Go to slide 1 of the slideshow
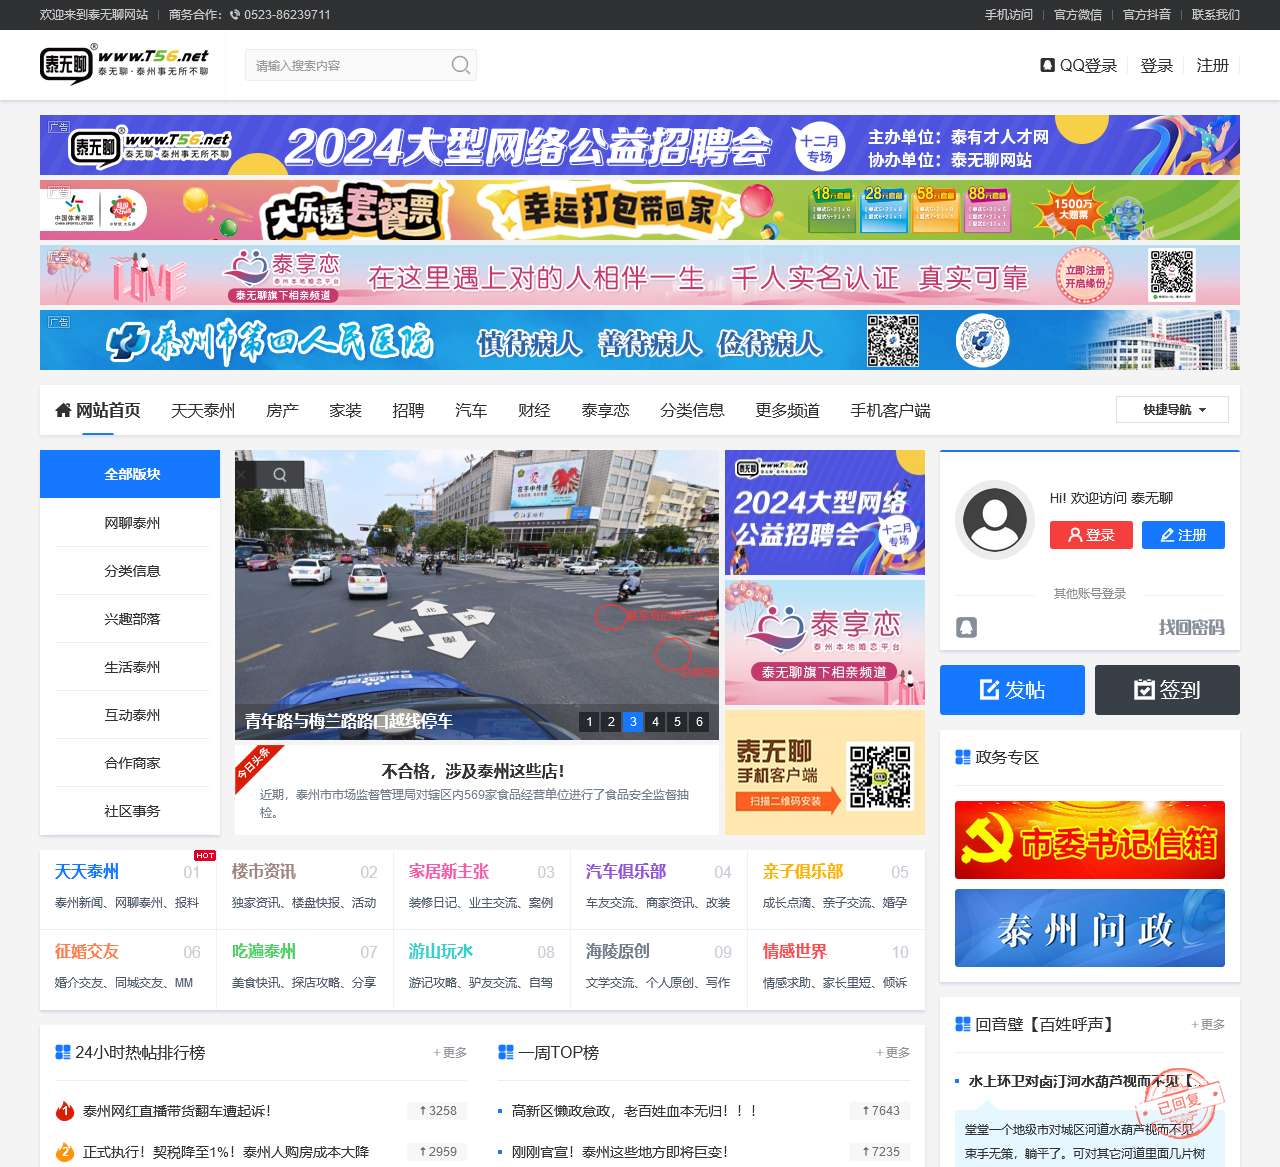The height and width of the screenshot is (1167, 1280). [589, 721]
